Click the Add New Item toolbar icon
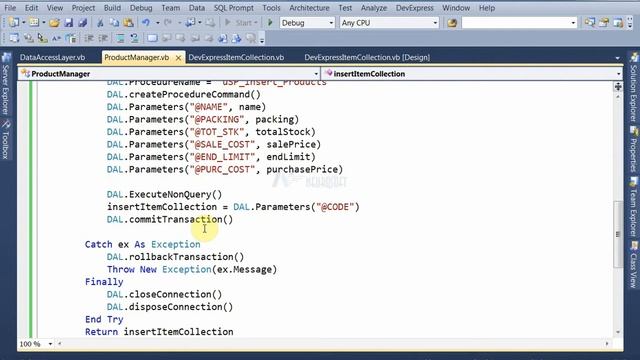 coord(34,22)
